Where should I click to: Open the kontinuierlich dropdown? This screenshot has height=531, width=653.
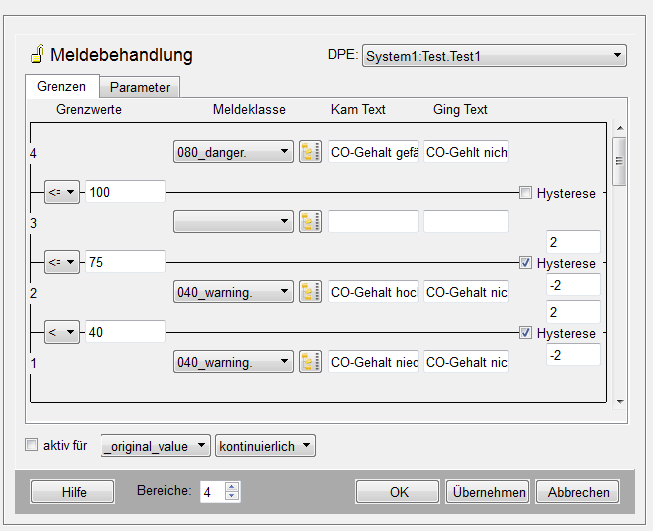(x=265, y=446)
